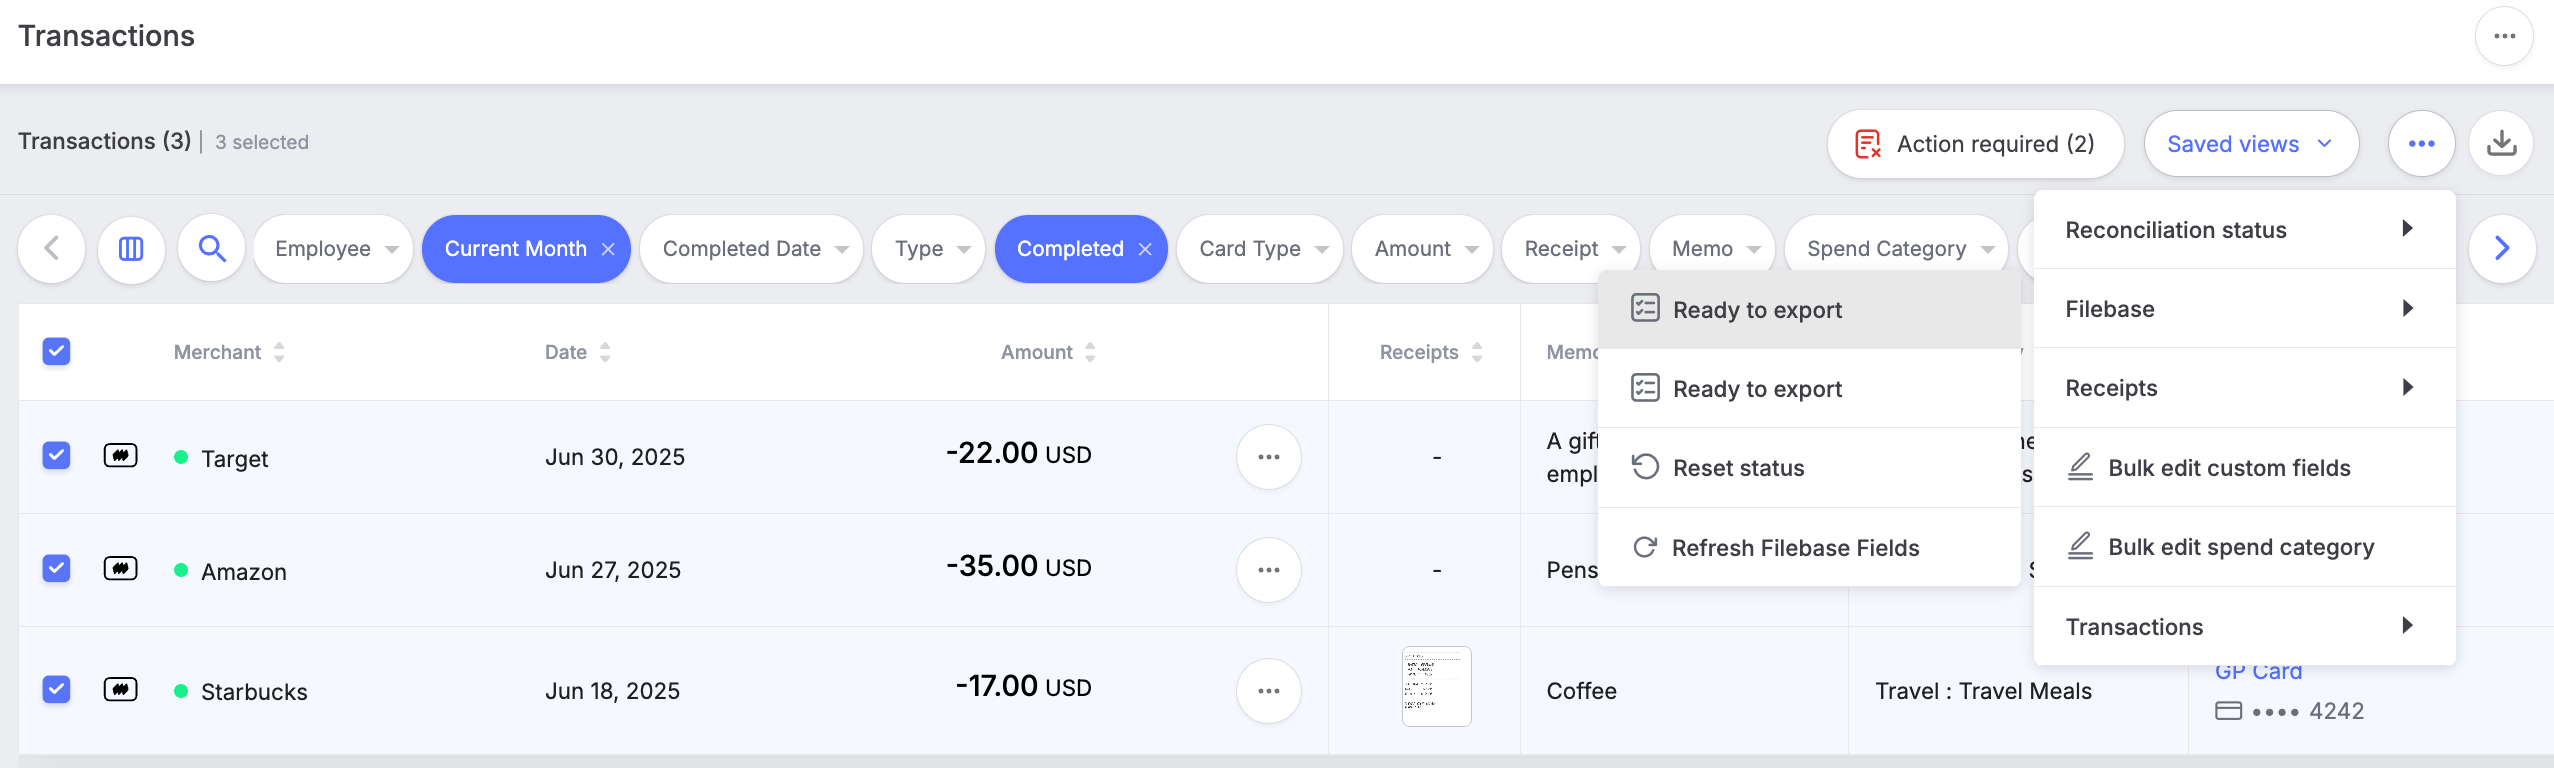The width and height of the screenshot is (2554, 768).
Task: Expand the Receipts submenu
Action: [x=2244, y=388]
